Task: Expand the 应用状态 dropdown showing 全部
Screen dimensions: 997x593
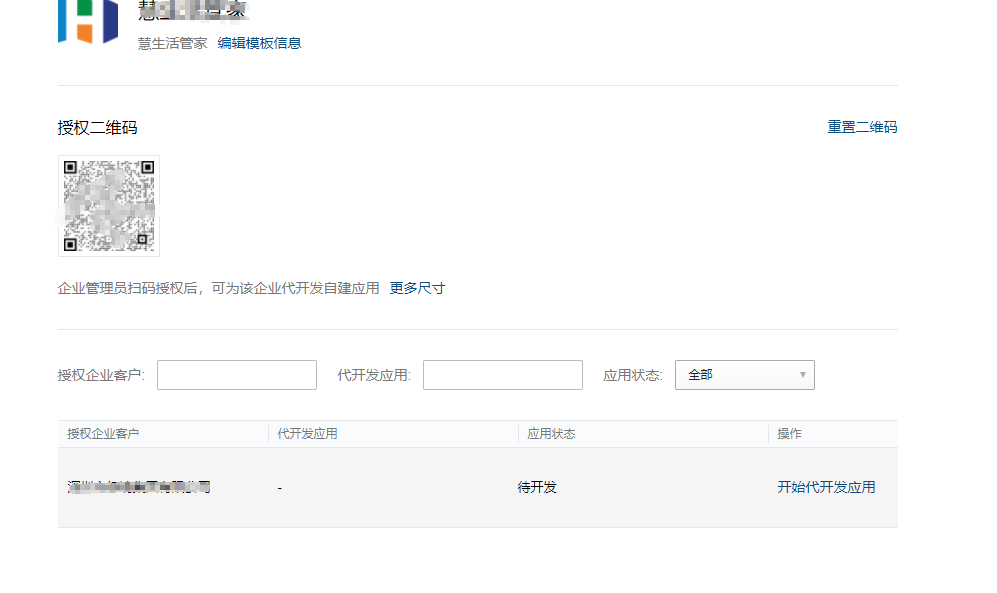Action: coord(744,375)
